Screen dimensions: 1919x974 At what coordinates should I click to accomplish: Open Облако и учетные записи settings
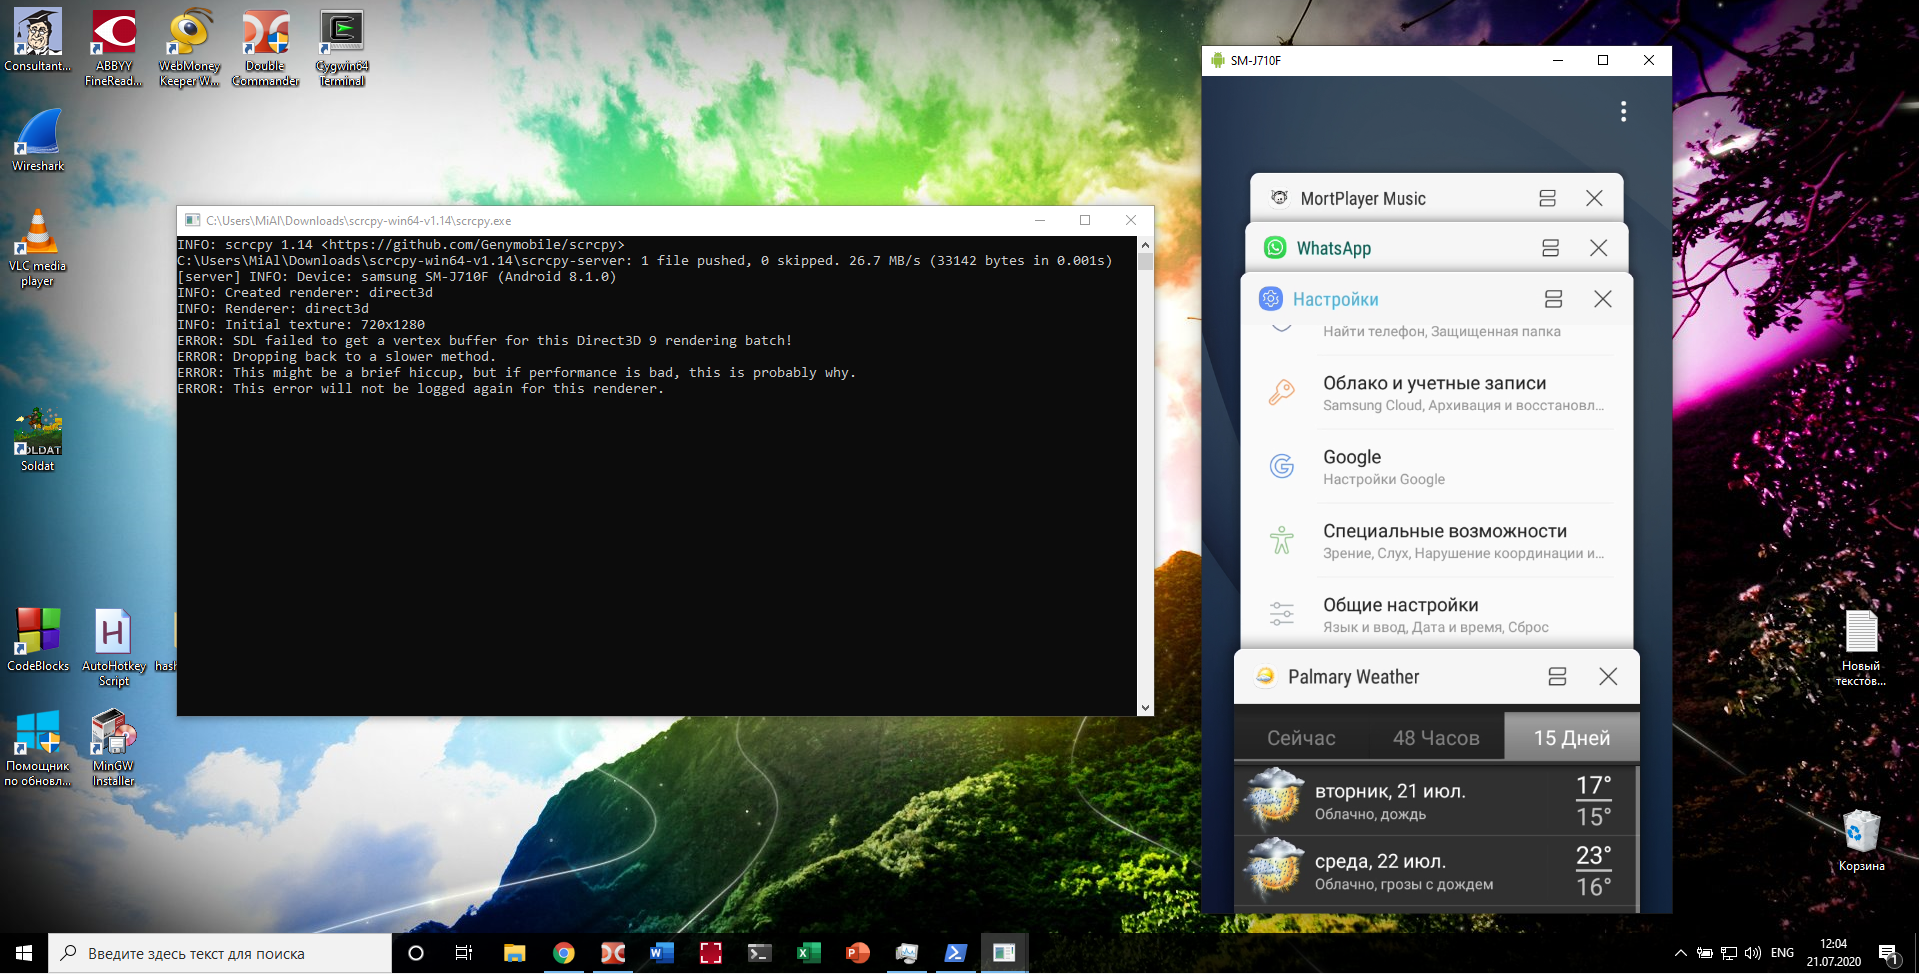click(1437, 393)
